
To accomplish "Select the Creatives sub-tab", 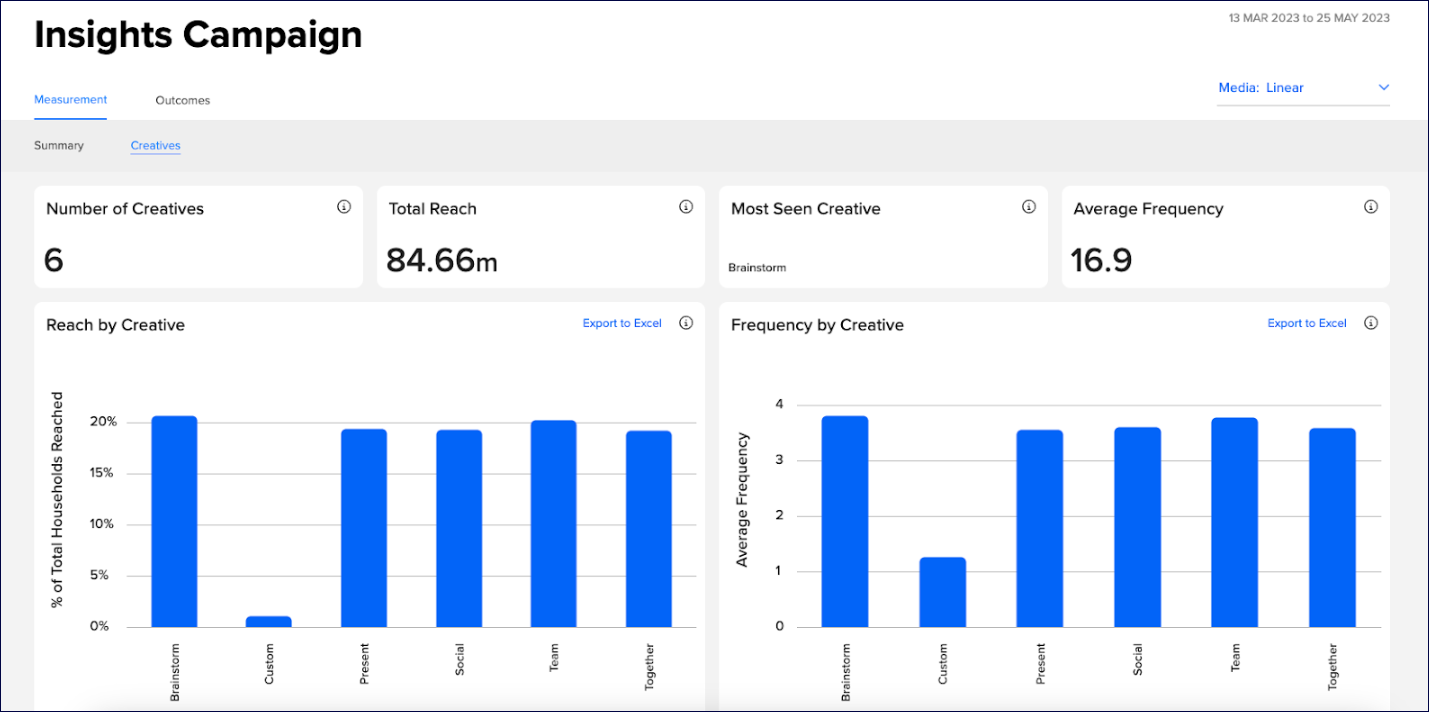I will 155,146.
